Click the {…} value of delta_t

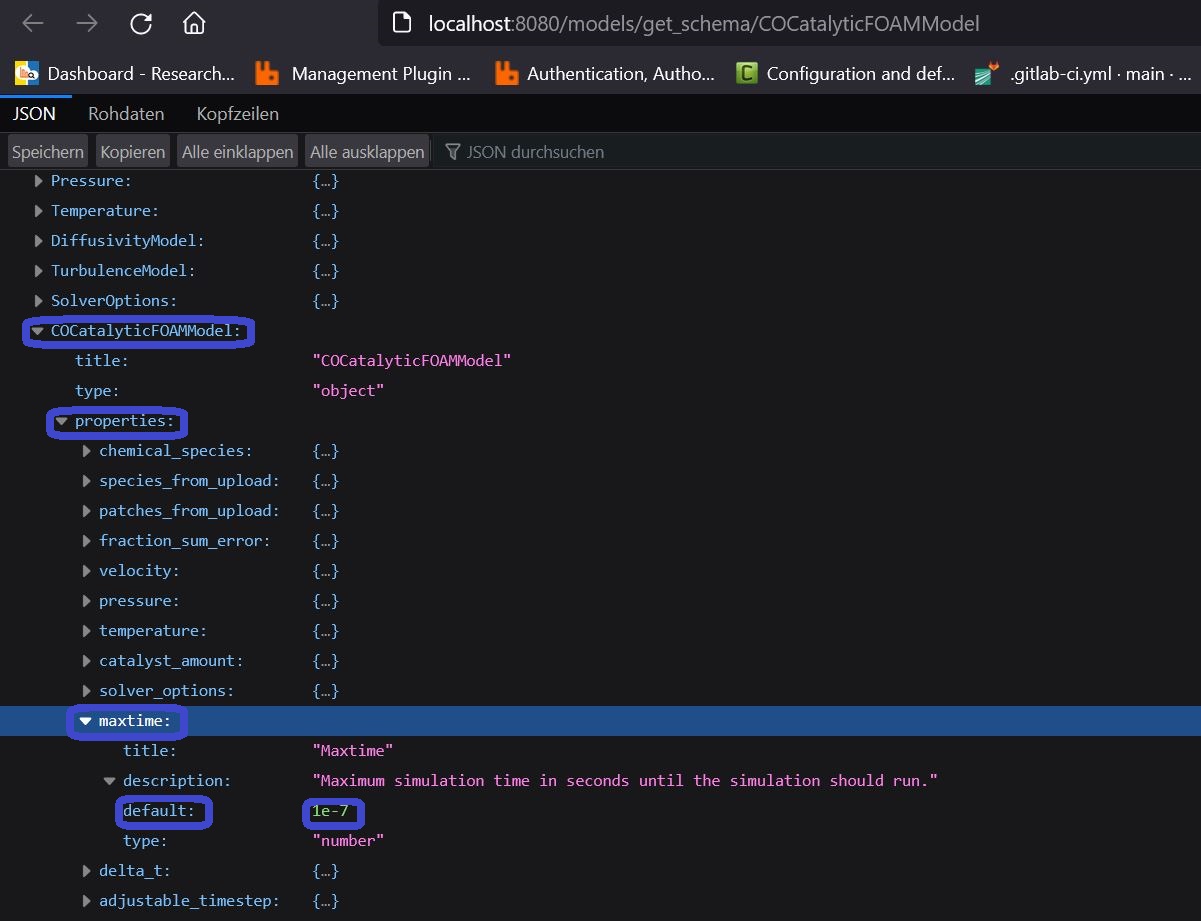tap(326, 871)
